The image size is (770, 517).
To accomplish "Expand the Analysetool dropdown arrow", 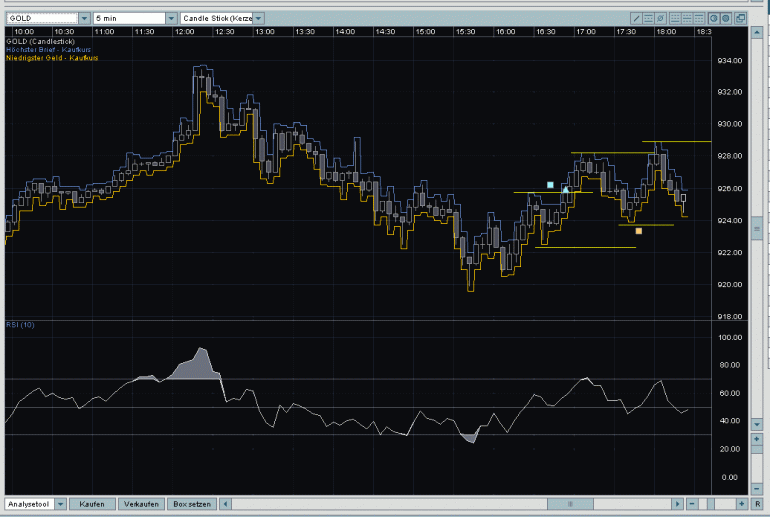I will (59, 504).
